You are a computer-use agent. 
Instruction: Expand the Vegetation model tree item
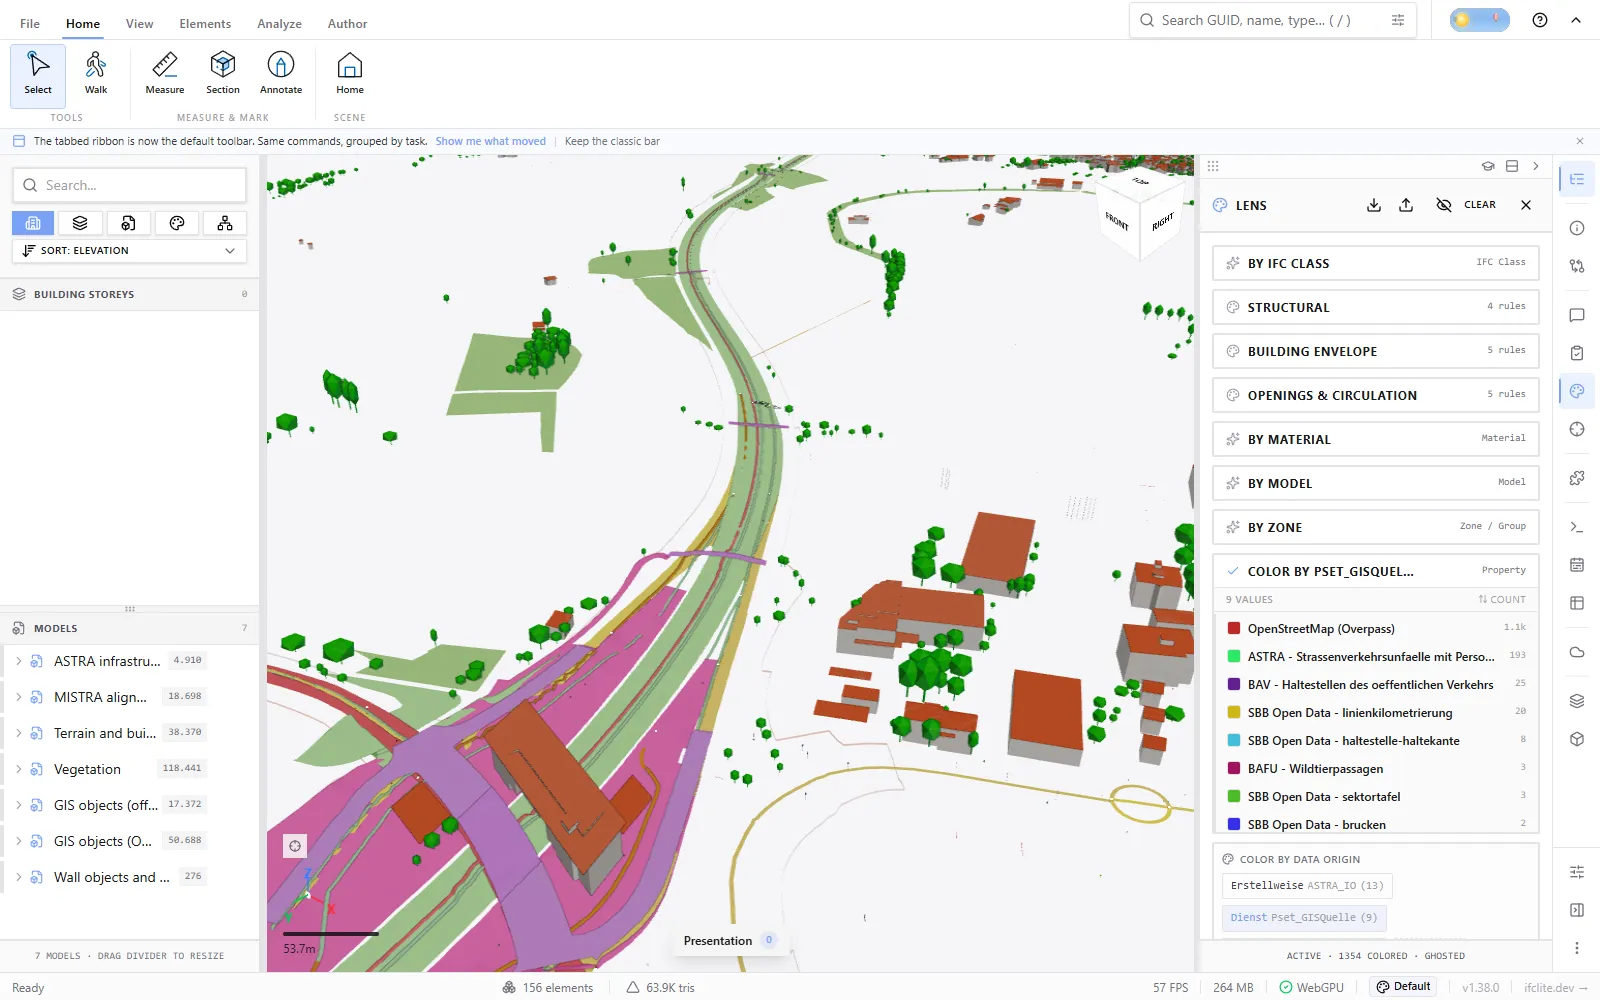[18, 769]
